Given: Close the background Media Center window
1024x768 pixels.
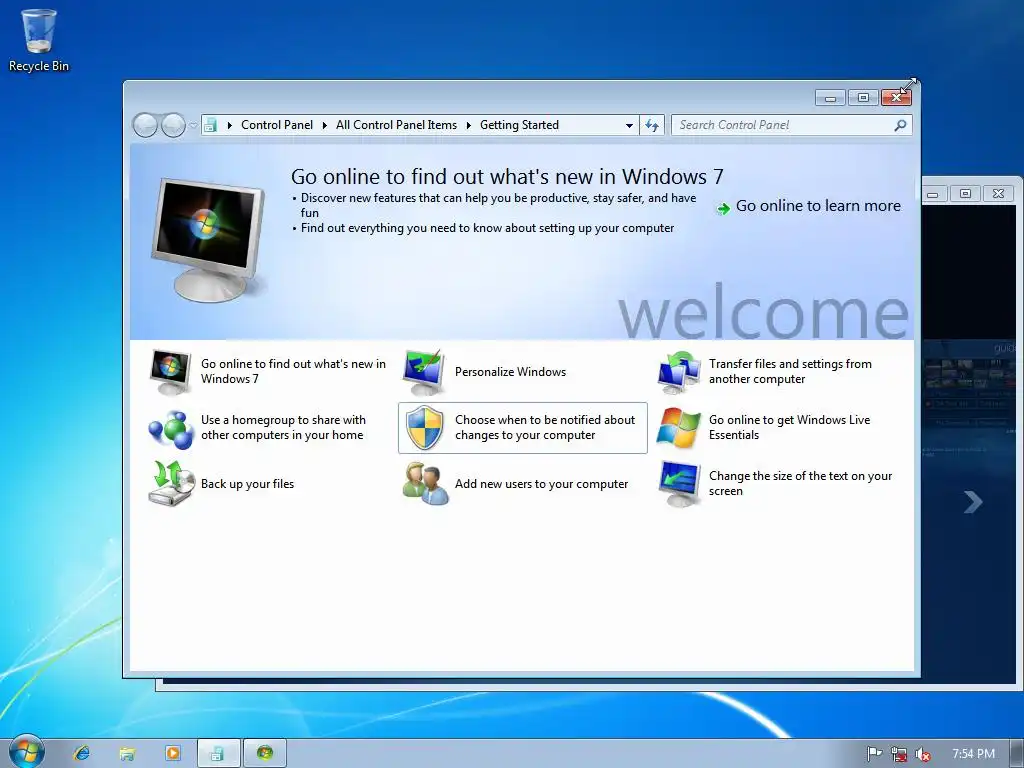Looking at the screenshot, I should click(x=999, y=194).
